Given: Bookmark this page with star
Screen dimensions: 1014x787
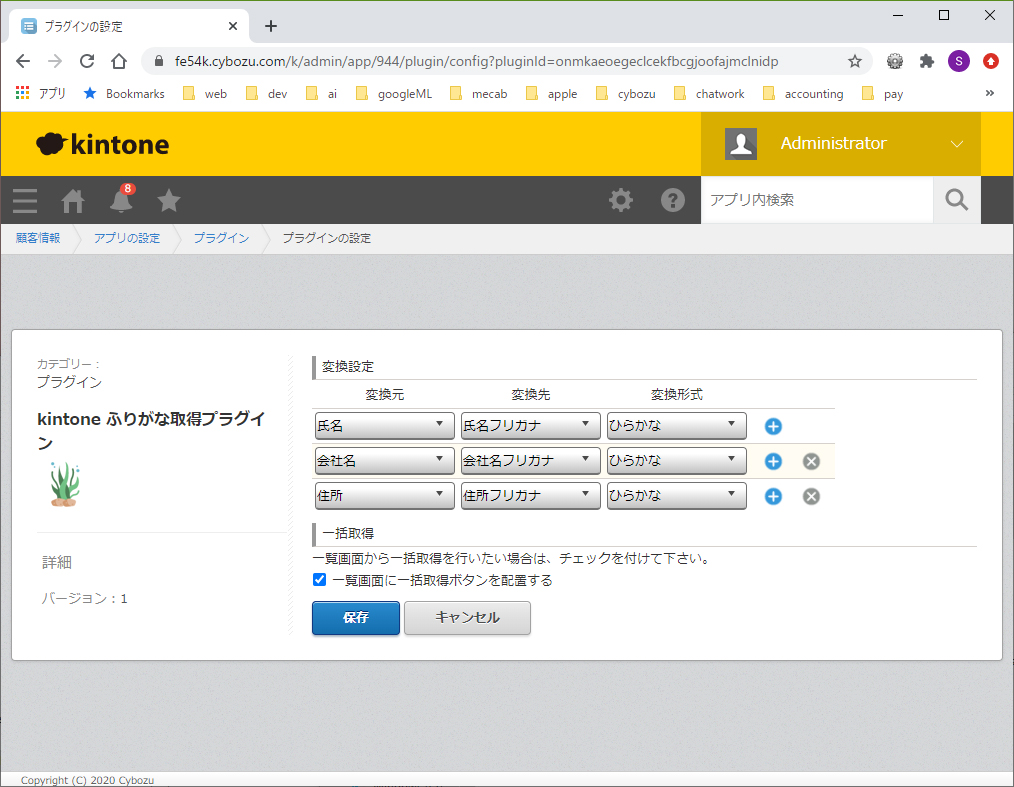Looking at the screenshot, I should 854,61.
